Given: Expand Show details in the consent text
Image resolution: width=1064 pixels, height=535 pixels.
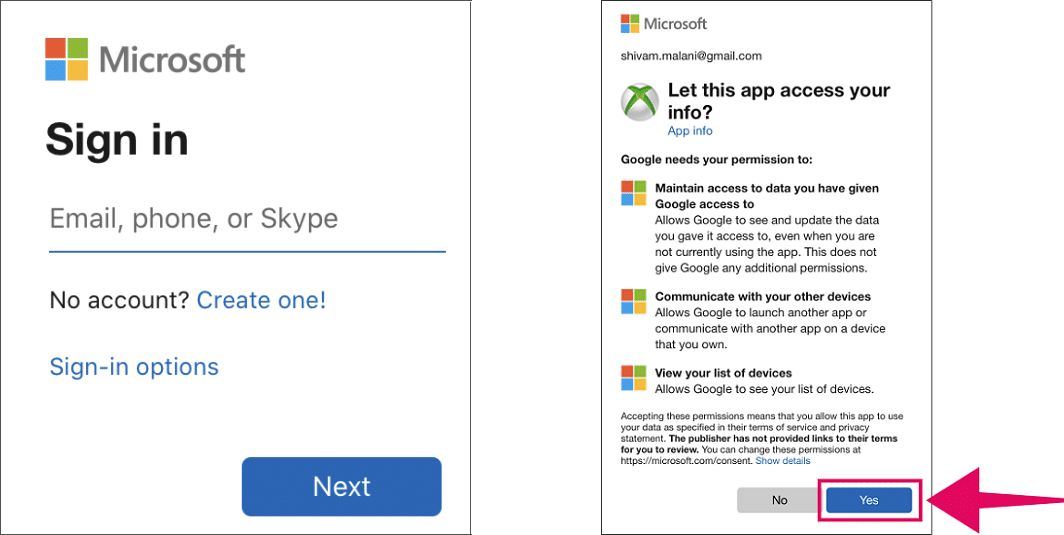Looking at the screenshot, I should pos(783,460).
